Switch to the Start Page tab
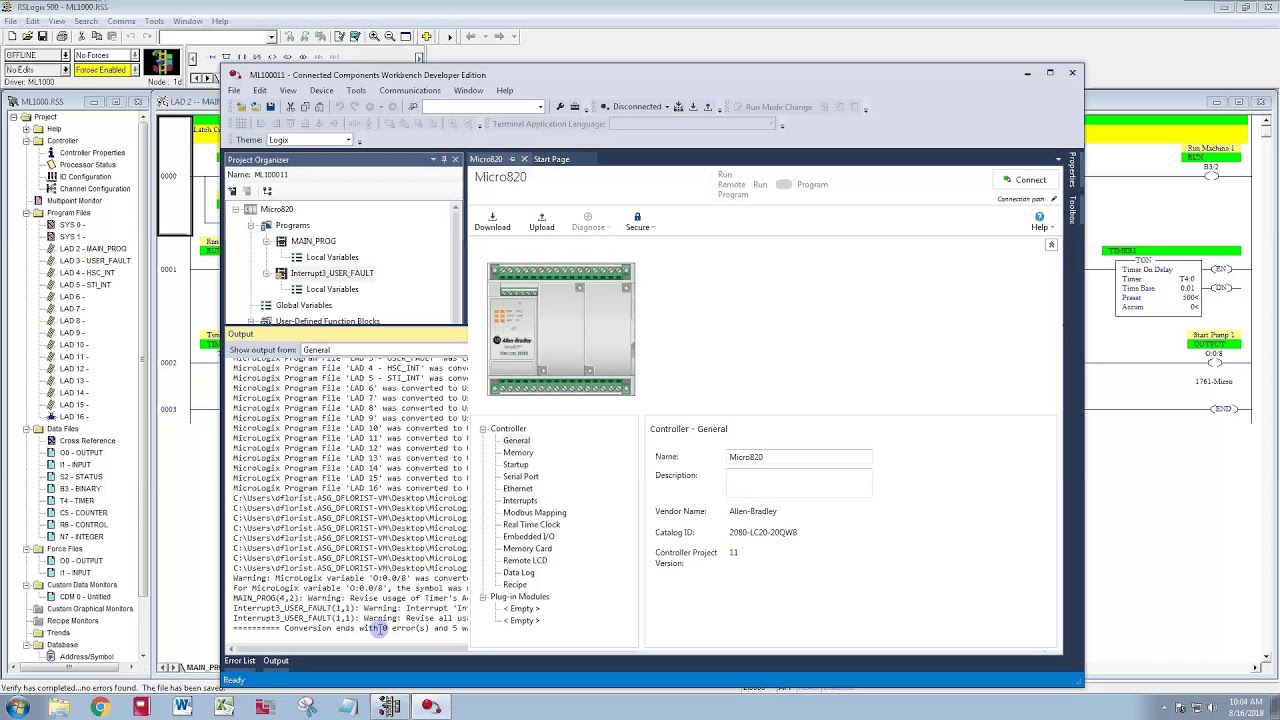 pyautogui.click(x=551, y=159)
